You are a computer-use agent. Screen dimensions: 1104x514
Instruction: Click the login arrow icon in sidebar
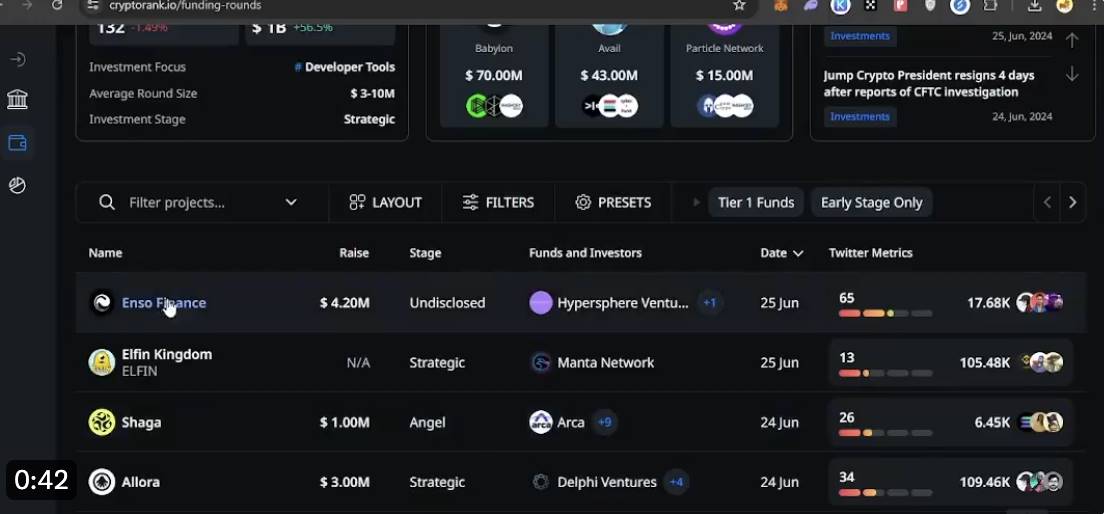[x=17, y=60]
